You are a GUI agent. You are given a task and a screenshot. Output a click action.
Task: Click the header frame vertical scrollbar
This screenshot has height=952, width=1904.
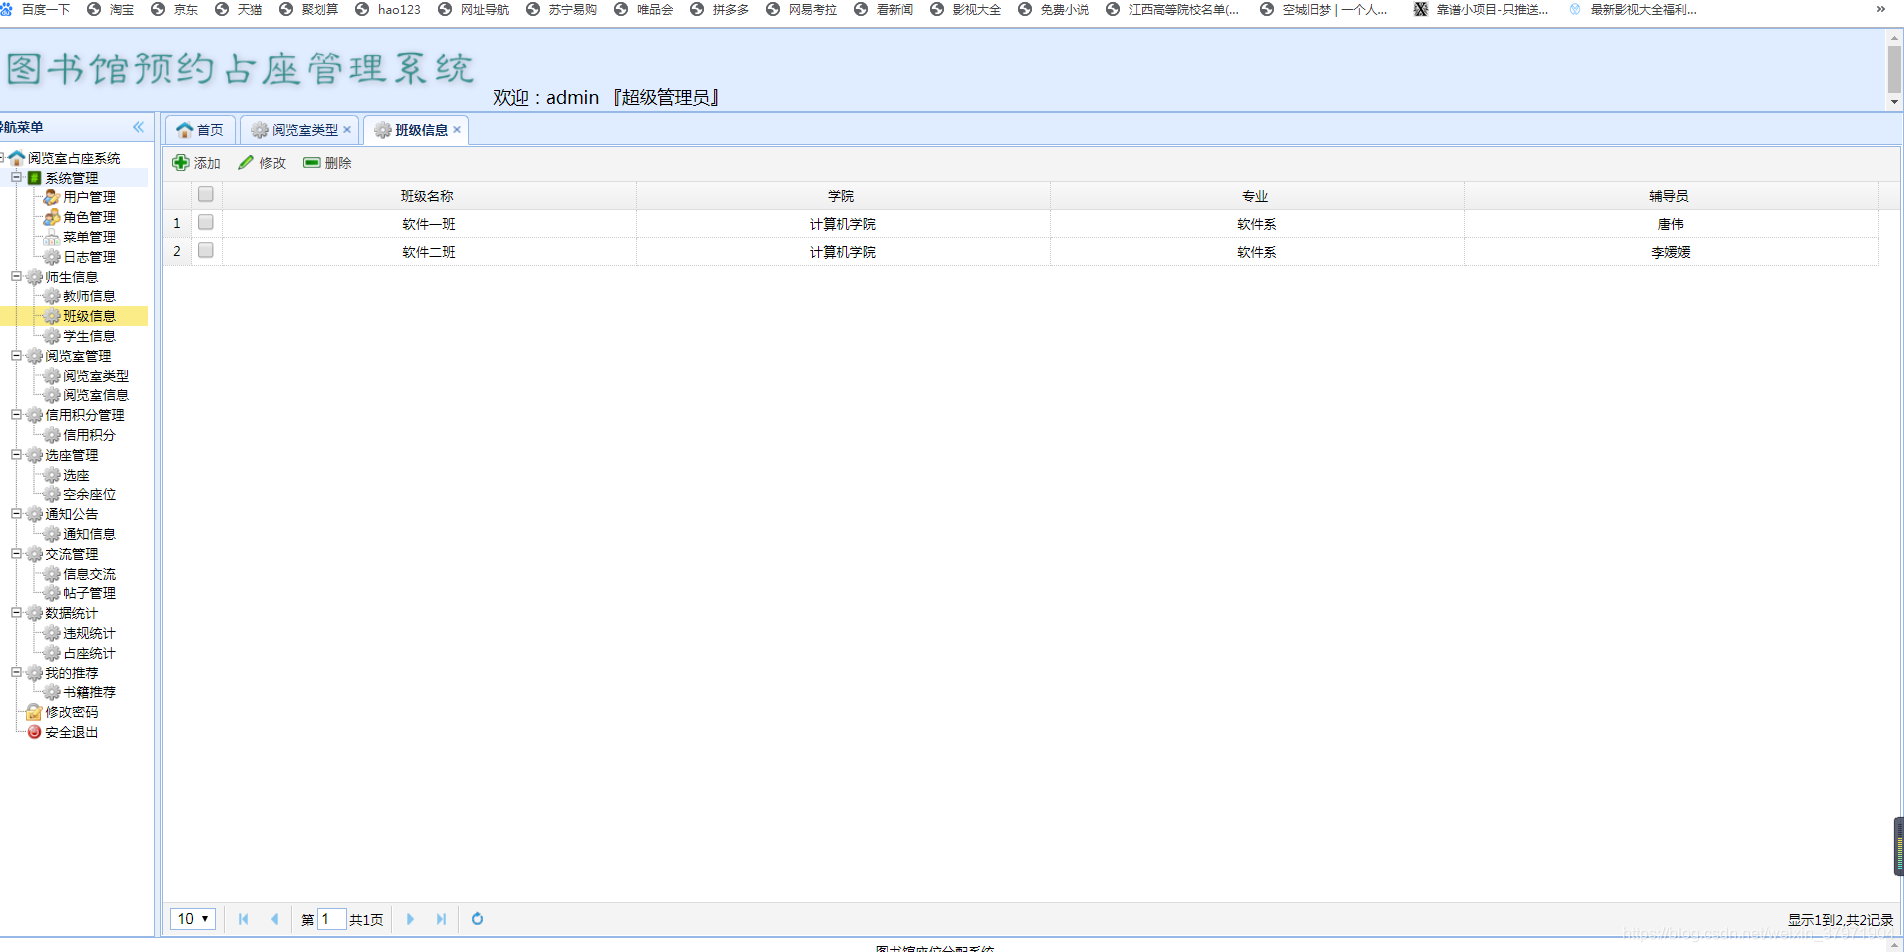[1894, 70]
